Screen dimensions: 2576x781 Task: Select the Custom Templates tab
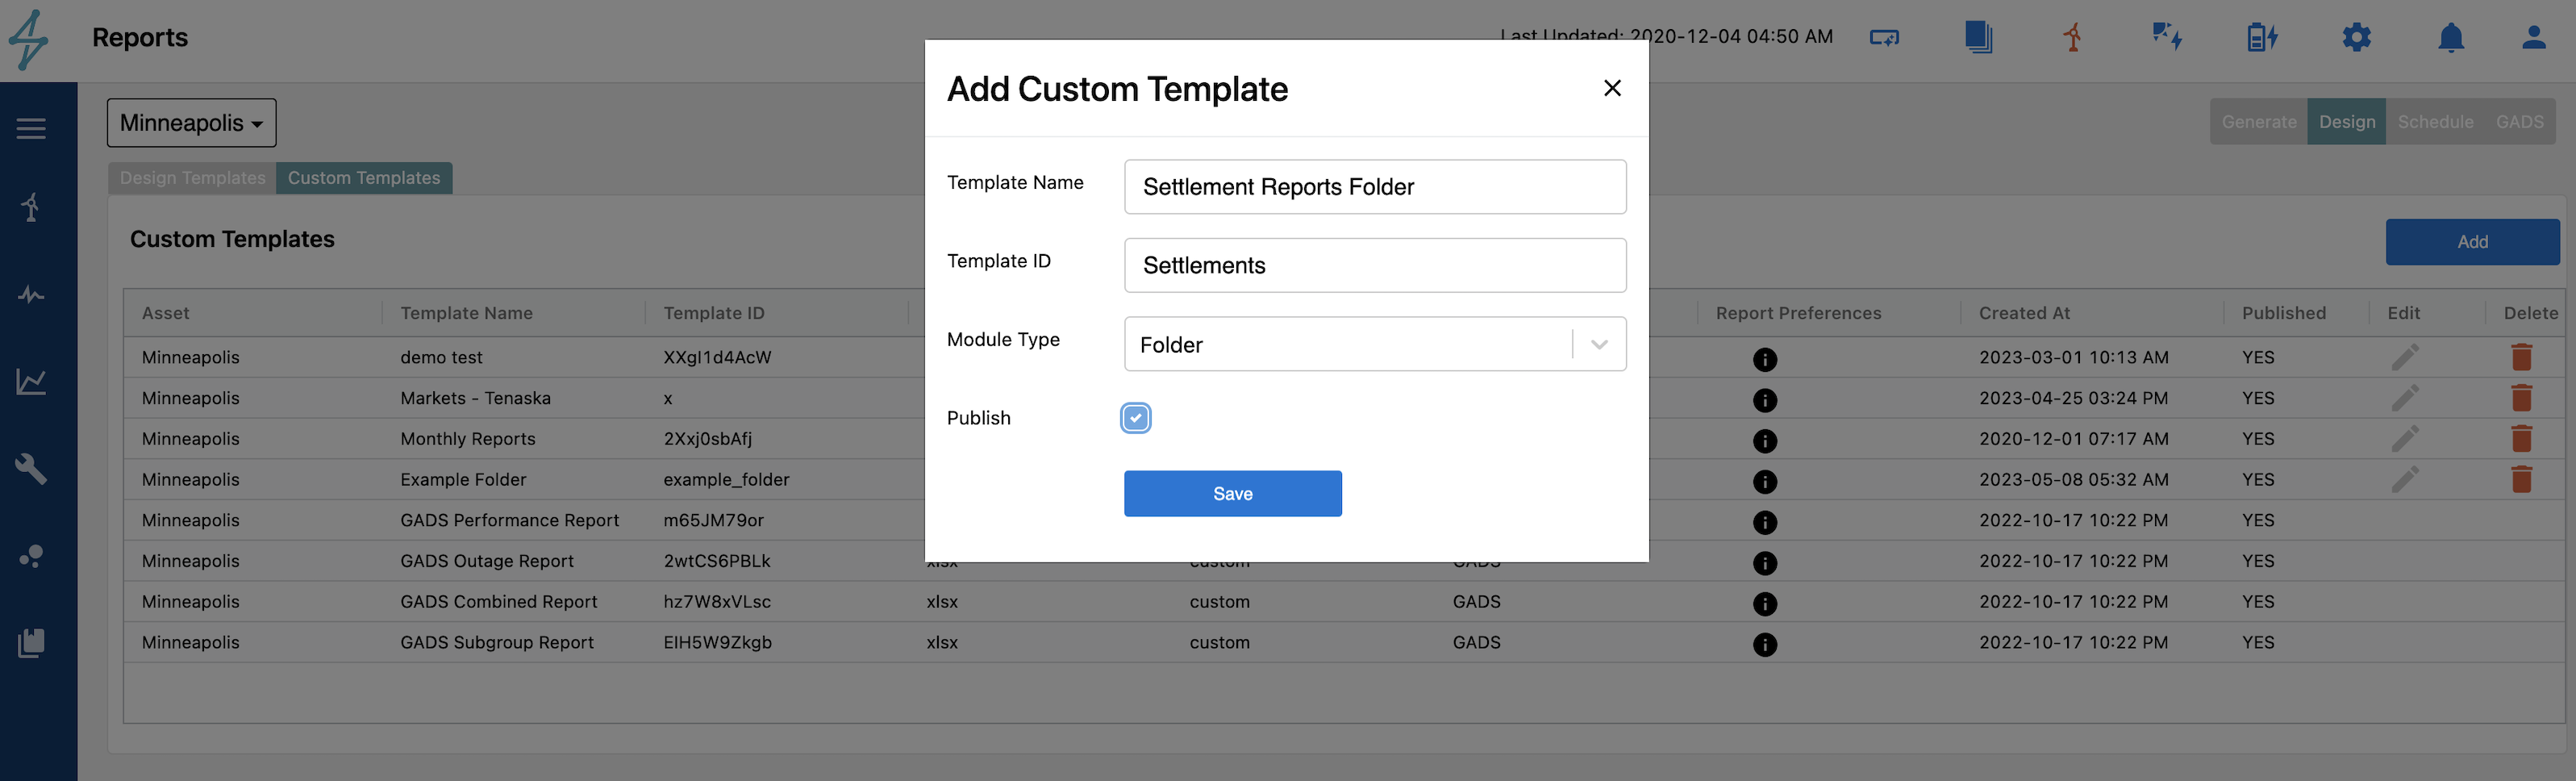pyautogui.click(x=364, y=178)
